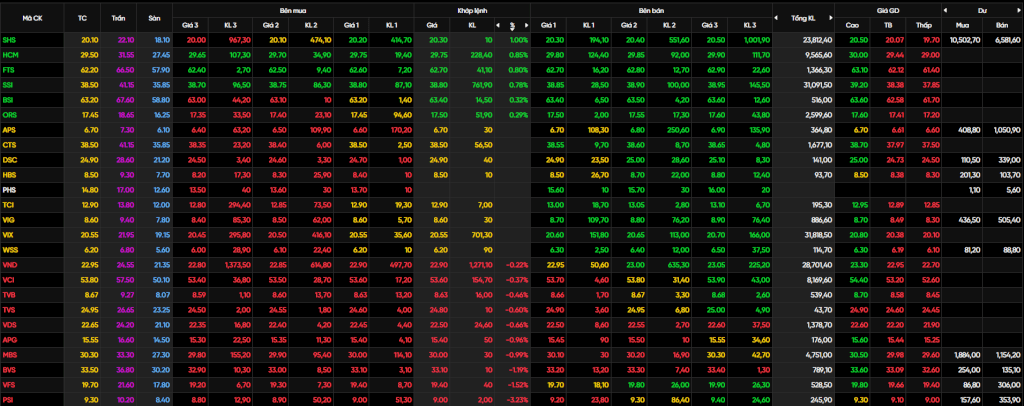This screenshot has height=406, width=1024.
Task: Click SHS sell surplus 6,581,60
Action: (x=1007, y=40)
